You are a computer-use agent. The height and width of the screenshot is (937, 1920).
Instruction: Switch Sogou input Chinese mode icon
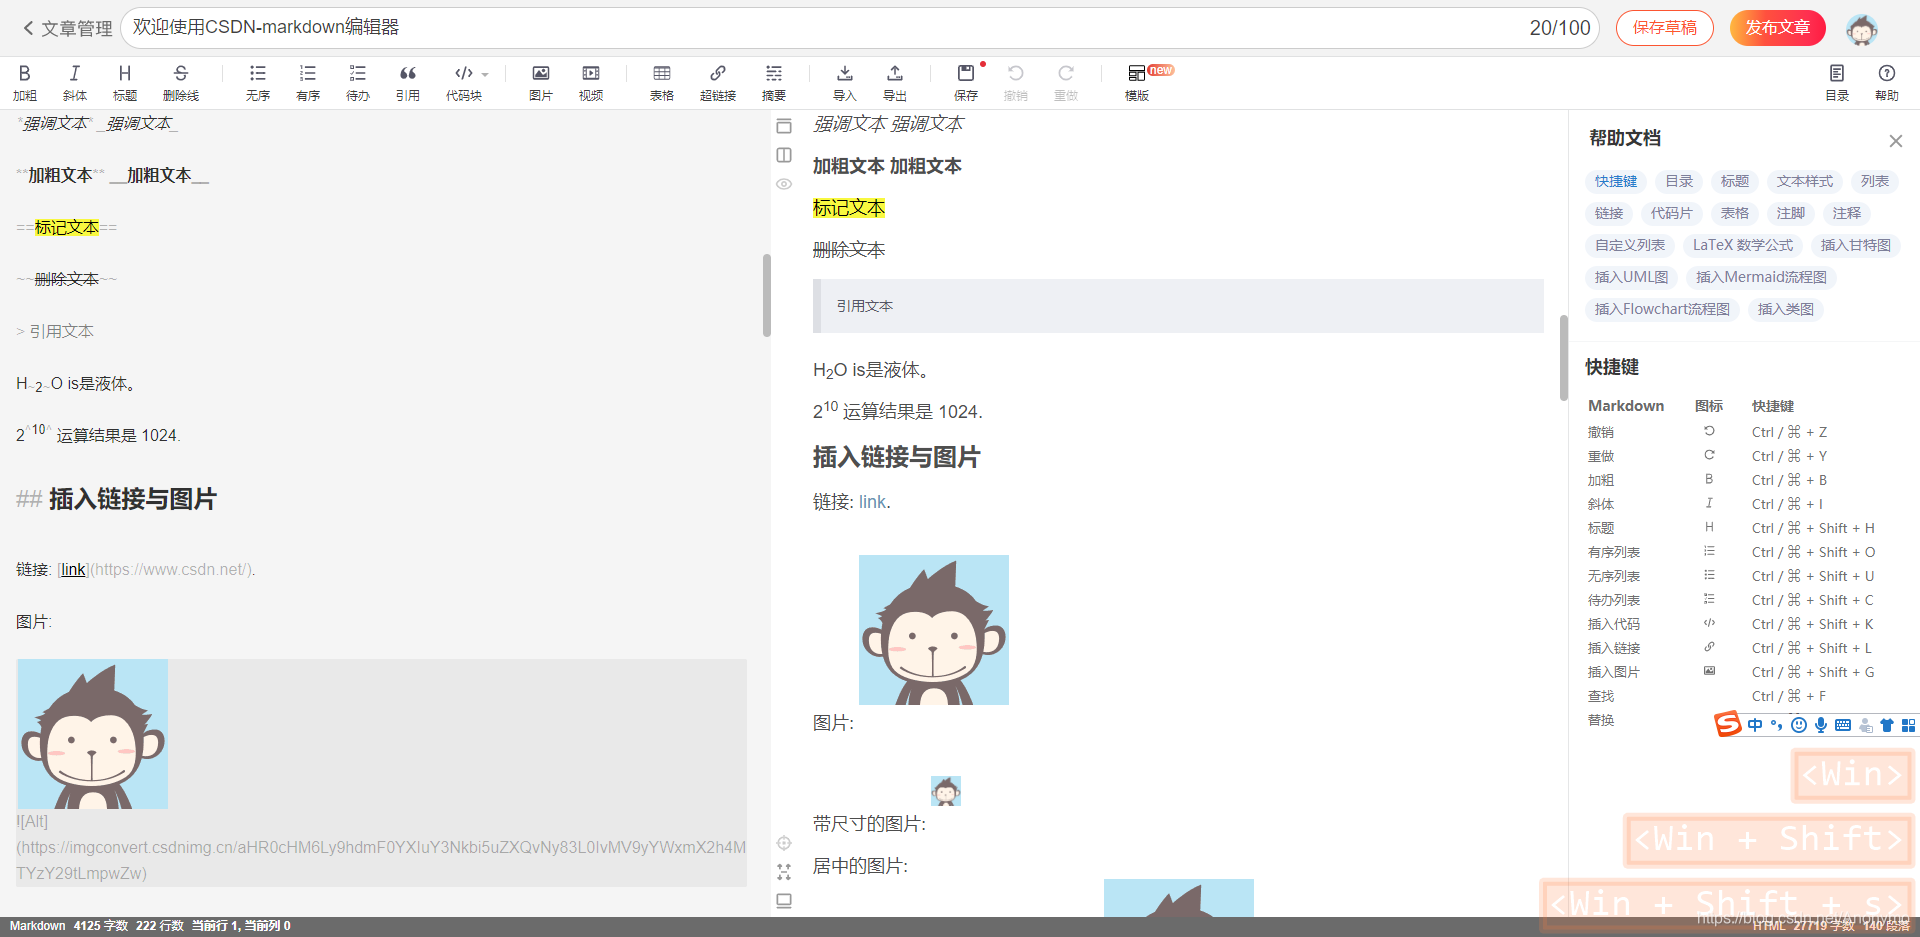[x=1755, y=725]
